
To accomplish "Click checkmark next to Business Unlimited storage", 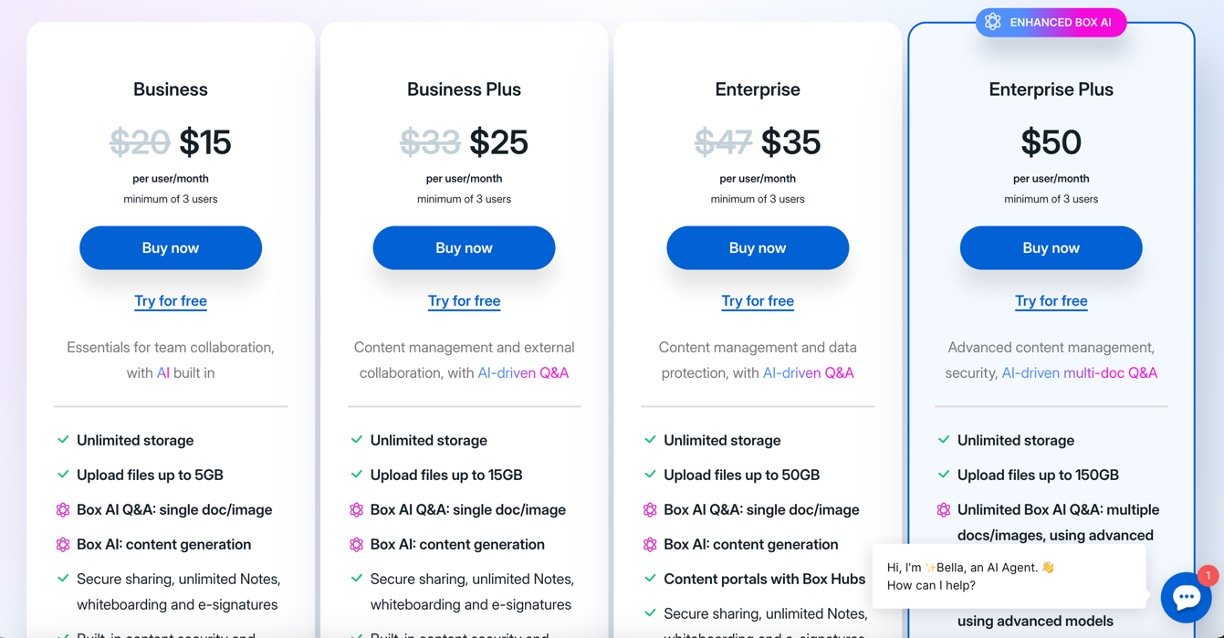I will pos(63,440).
